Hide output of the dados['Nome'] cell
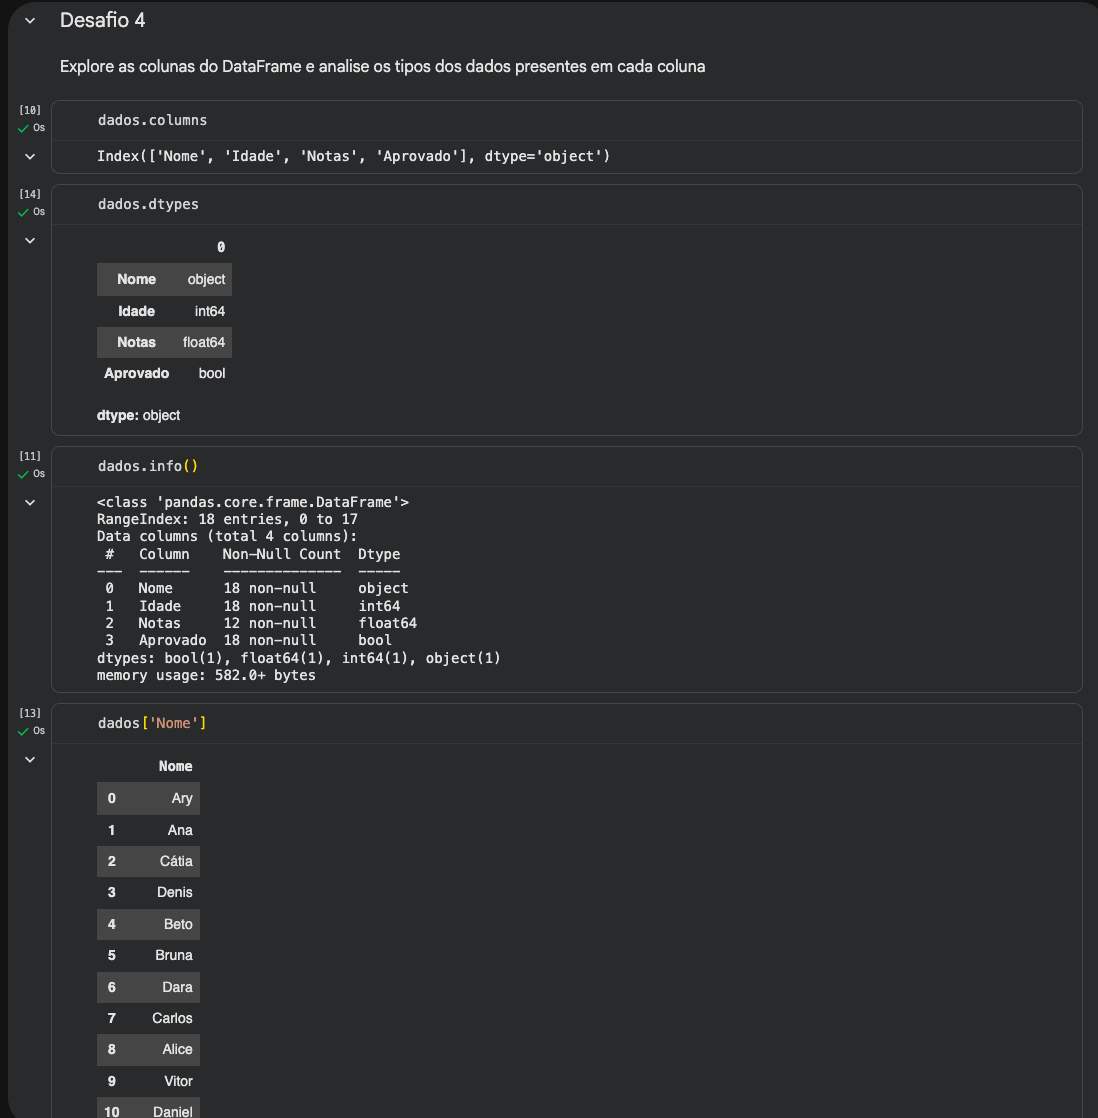 (x=30, y=760)
